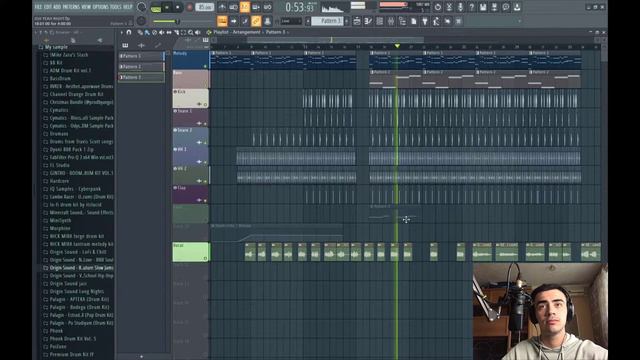Select the playlist mute tool speaker icon
This screenshot has width=640, height=360.
point(162,32)
